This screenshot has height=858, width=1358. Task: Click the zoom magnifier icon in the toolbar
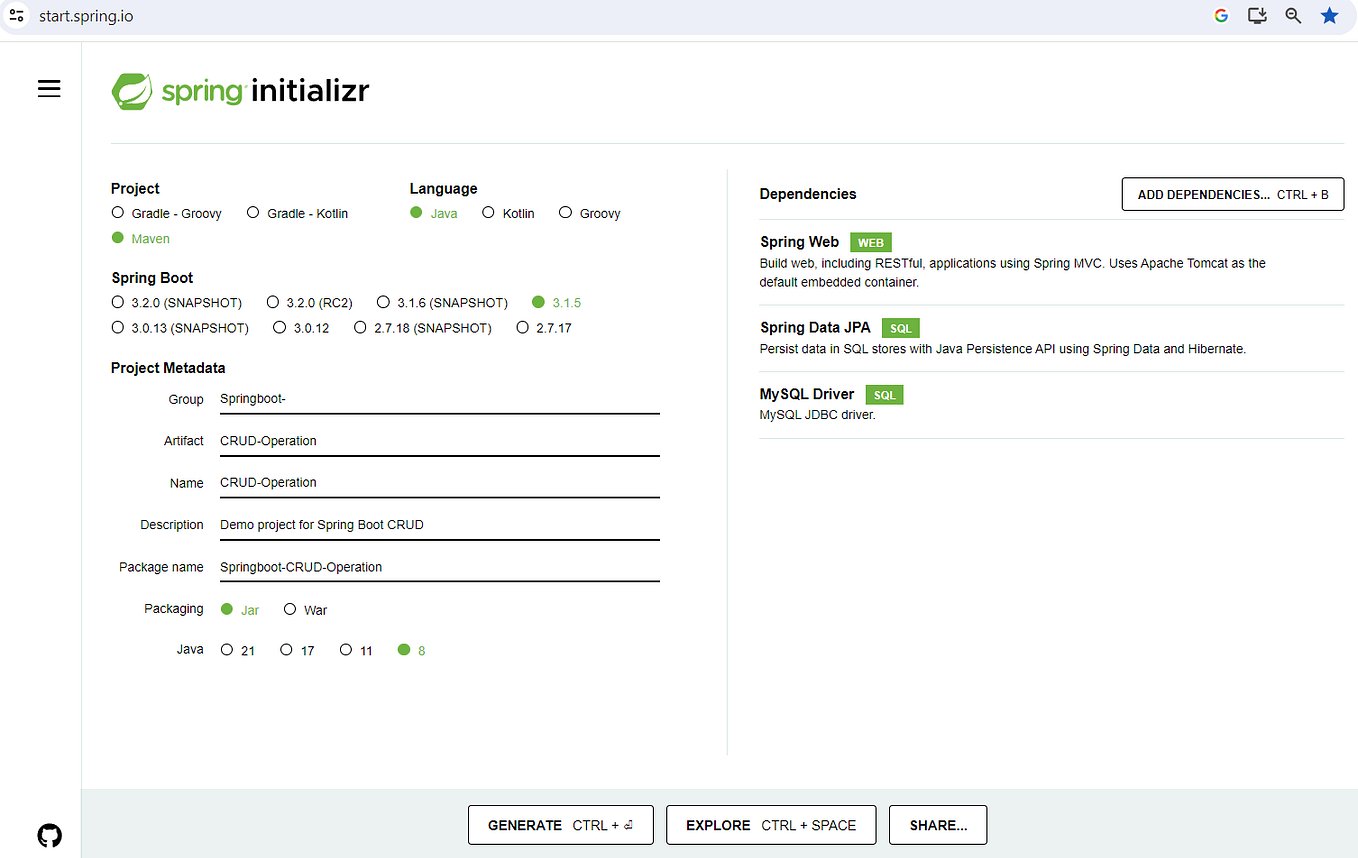[1293, 15]
